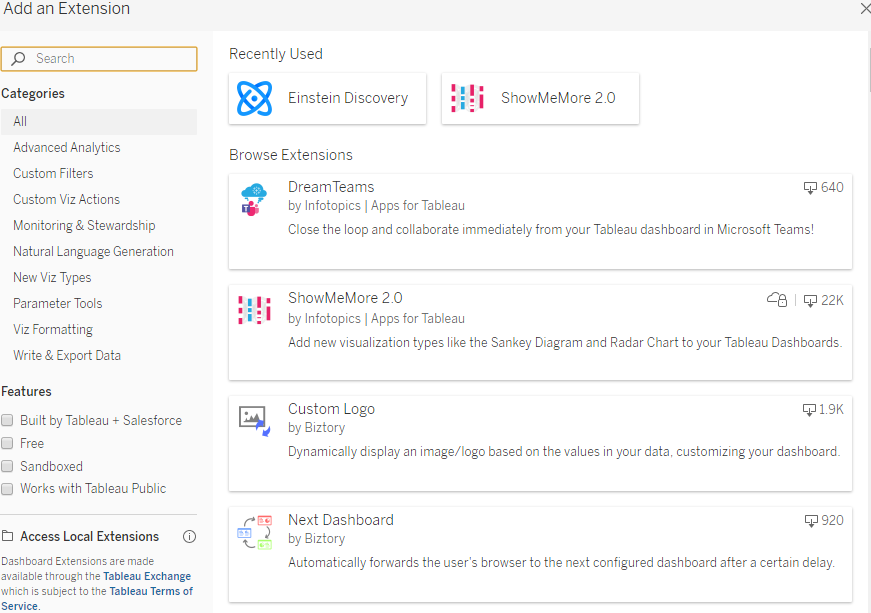This screenshot has width=871, height=613.
Task: Close the Add an Extension dialog
Action: (x=865, y=8)
